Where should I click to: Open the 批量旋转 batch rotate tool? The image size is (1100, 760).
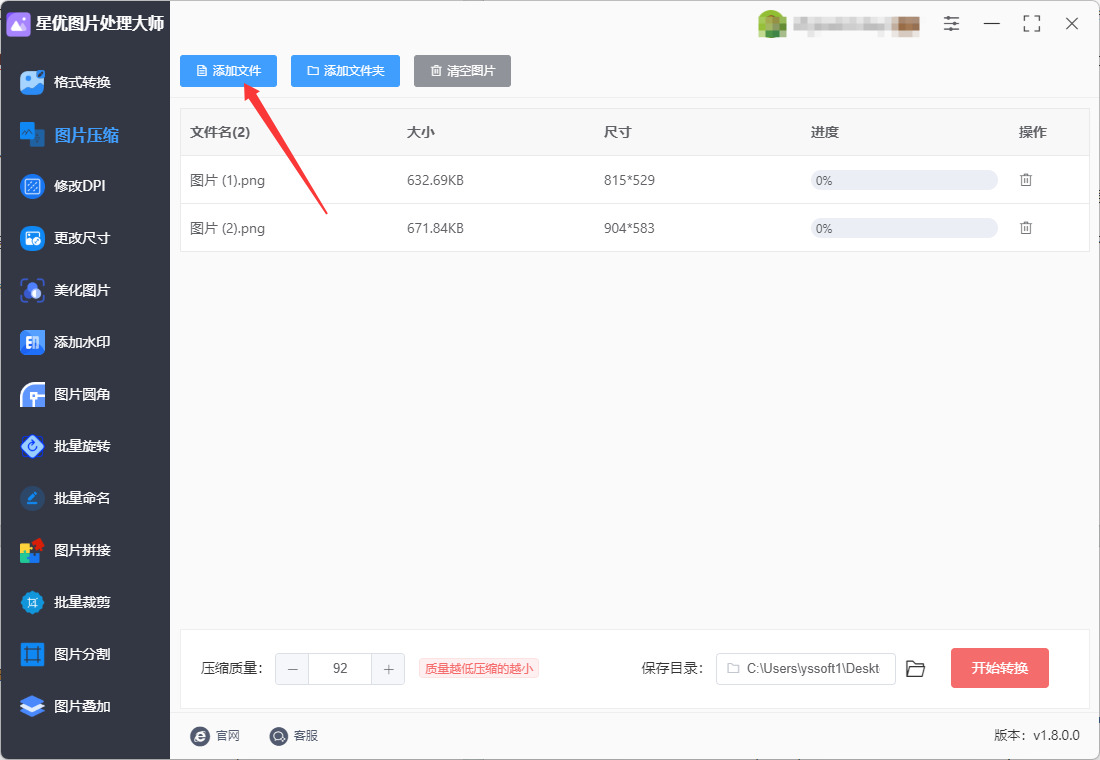pos(65,446)
